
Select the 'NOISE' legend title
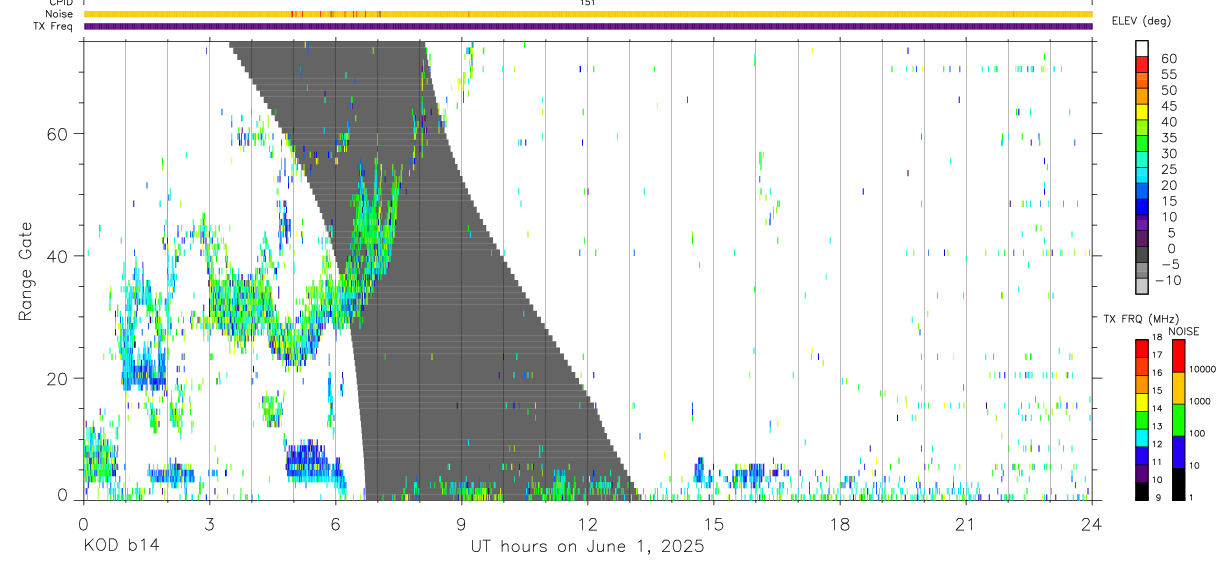click(1183, 331)
